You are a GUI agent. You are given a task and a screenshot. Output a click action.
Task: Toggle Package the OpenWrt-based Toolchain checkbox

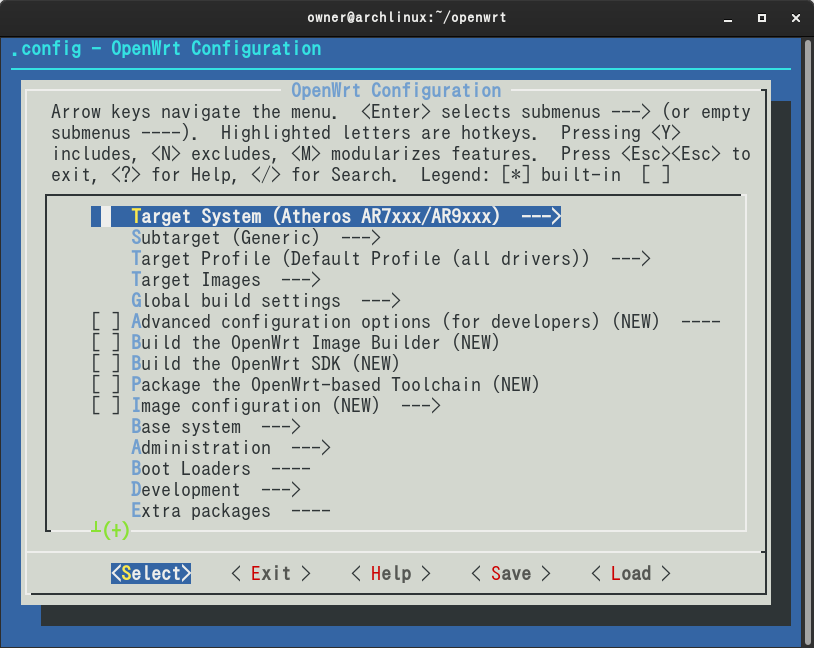click(x=106, y=385)
